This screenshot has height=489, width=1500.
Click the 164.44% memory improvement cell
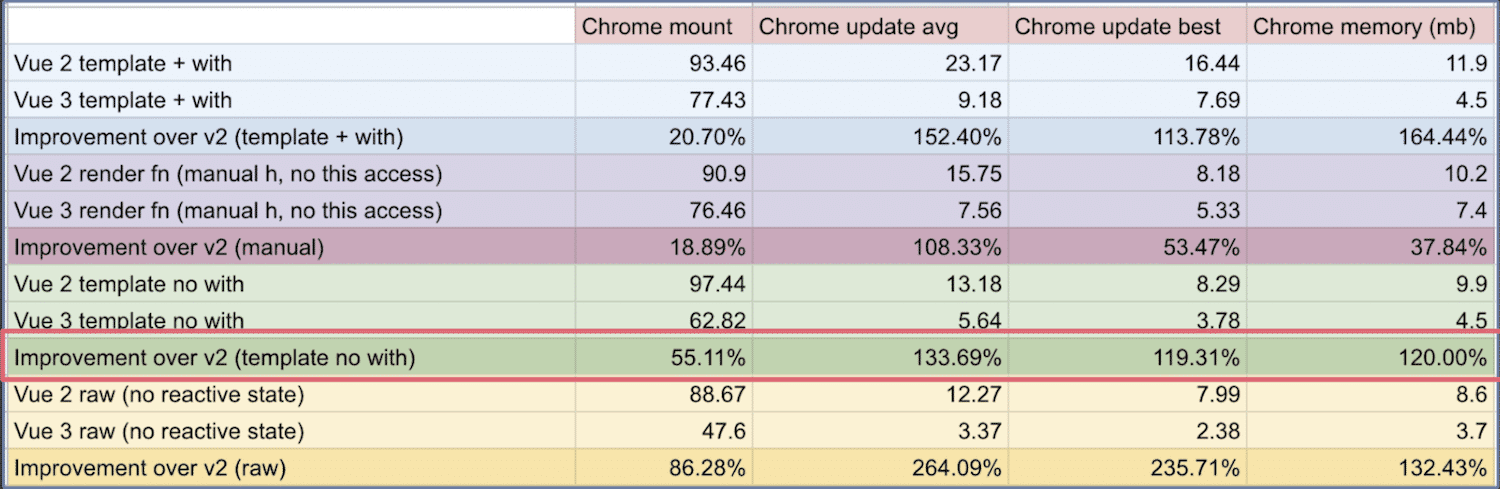pyautogui.click(x=1371, y=137)
